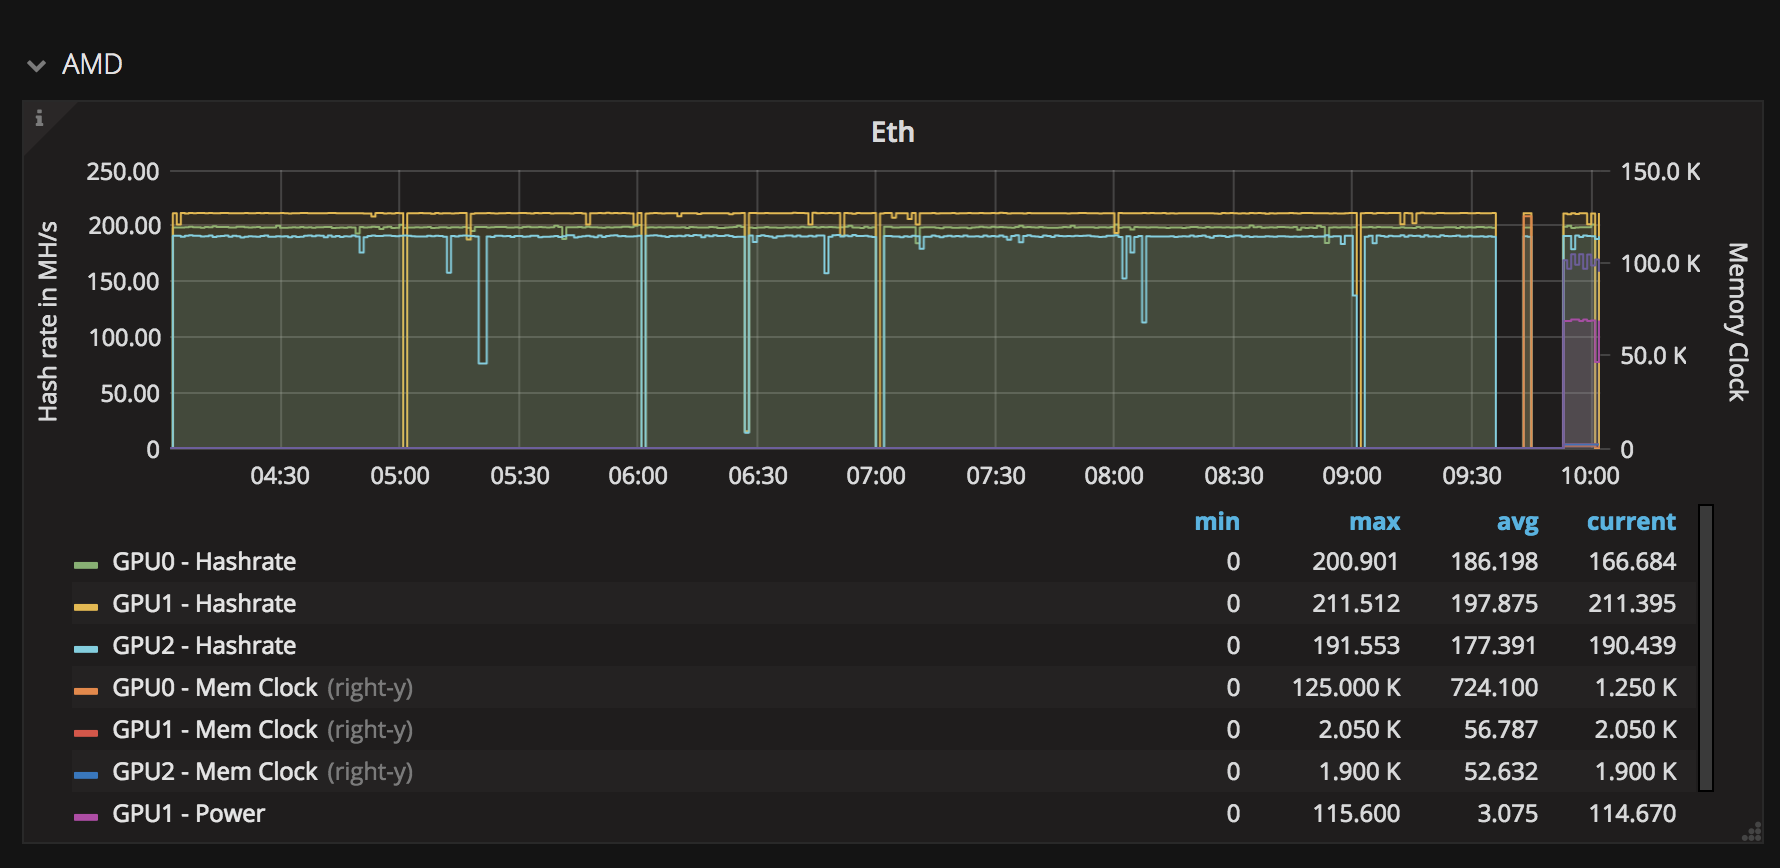Sort legend by current column

tap(1630, 522)
